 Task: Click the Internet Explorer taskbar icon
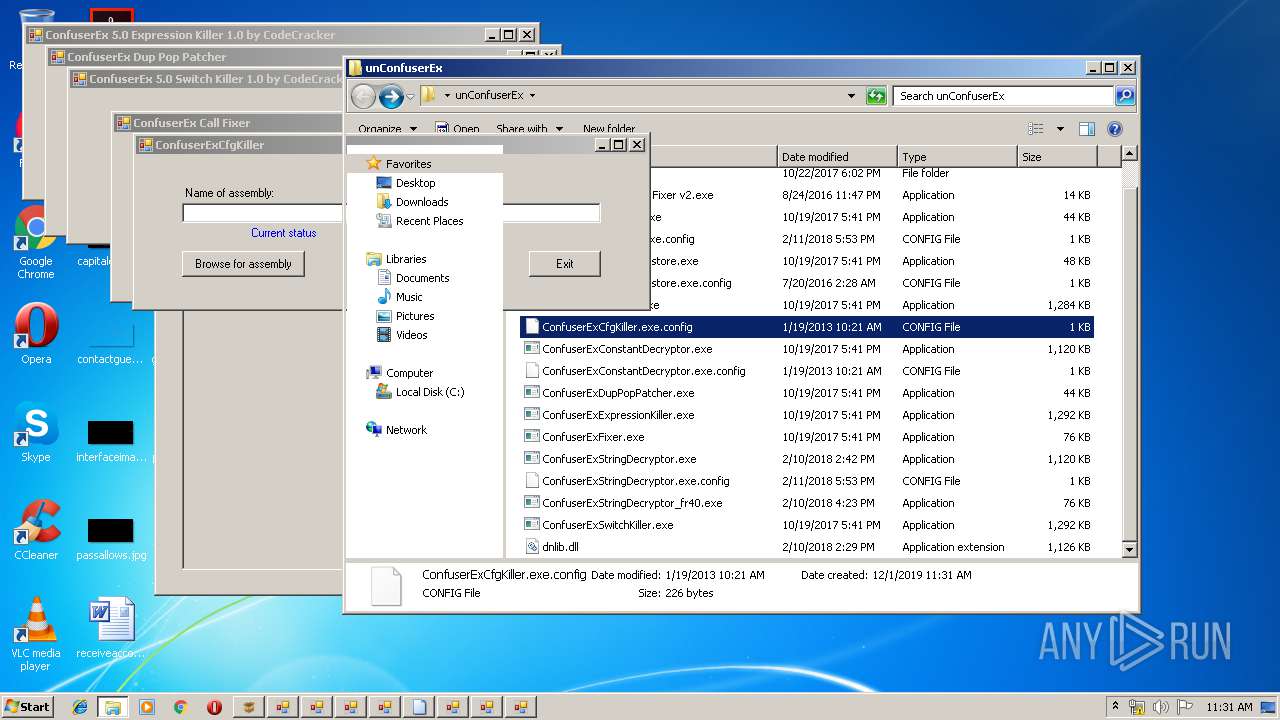click(80, 707)
